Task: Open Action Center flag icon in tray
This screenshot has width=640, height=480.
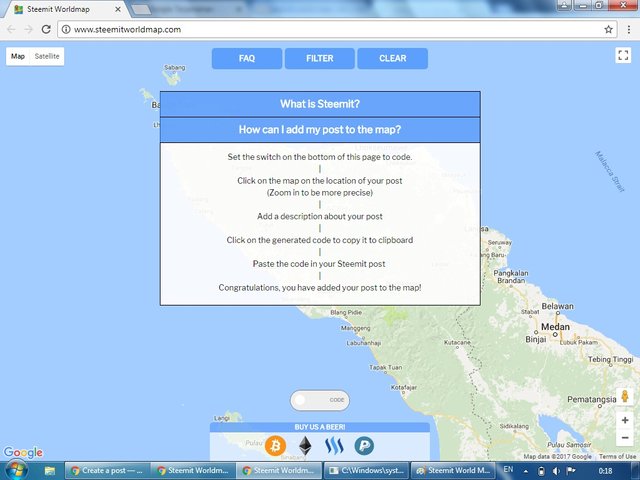Action: point(571,471)
